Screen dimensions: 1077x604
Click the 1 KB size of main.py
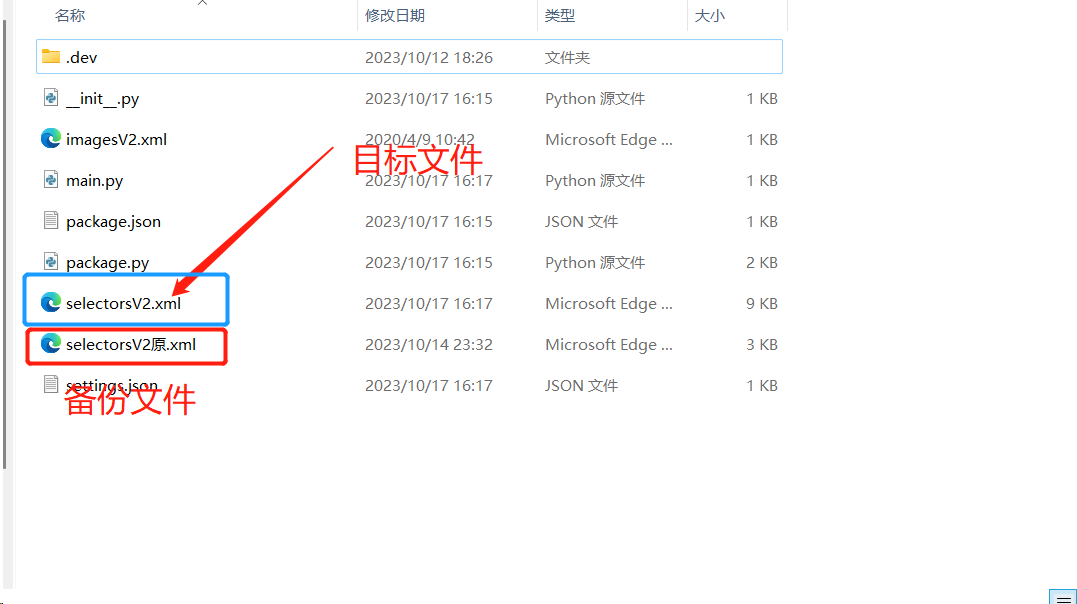(x=762, y=181)
